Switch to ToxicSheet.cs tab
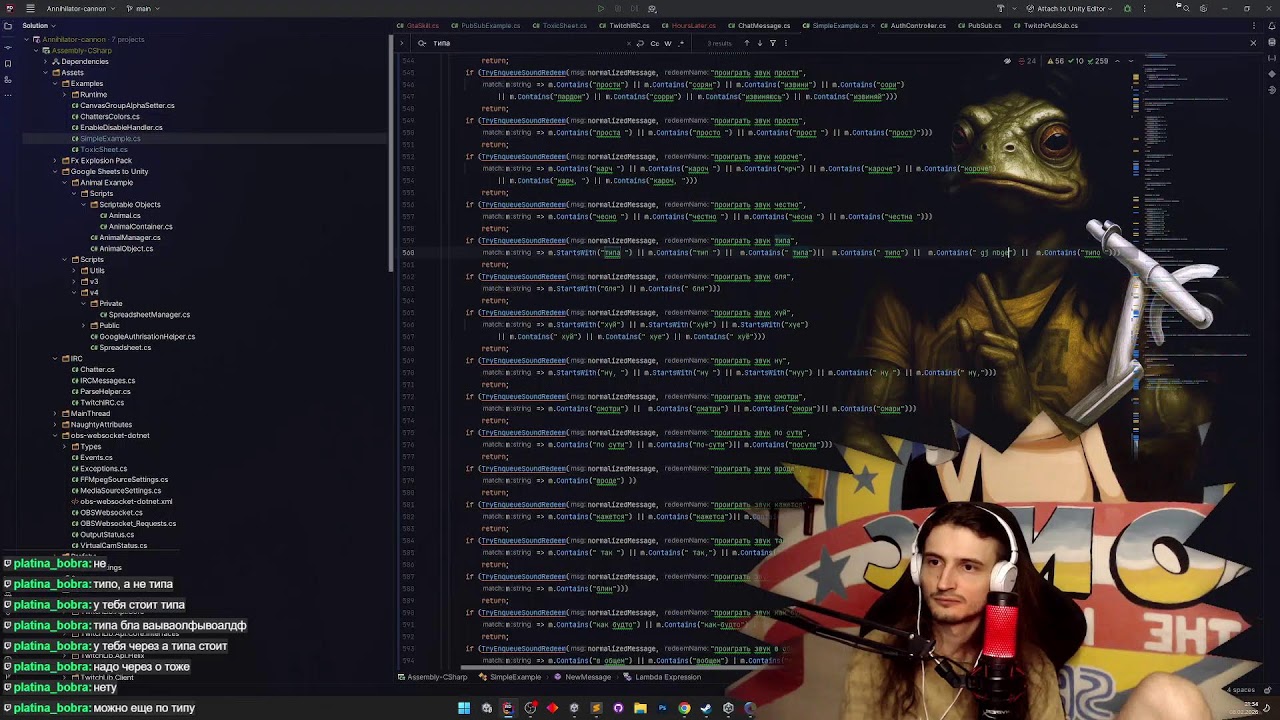The height and width of the screenshot is (720, 1280). coord(560,25)
